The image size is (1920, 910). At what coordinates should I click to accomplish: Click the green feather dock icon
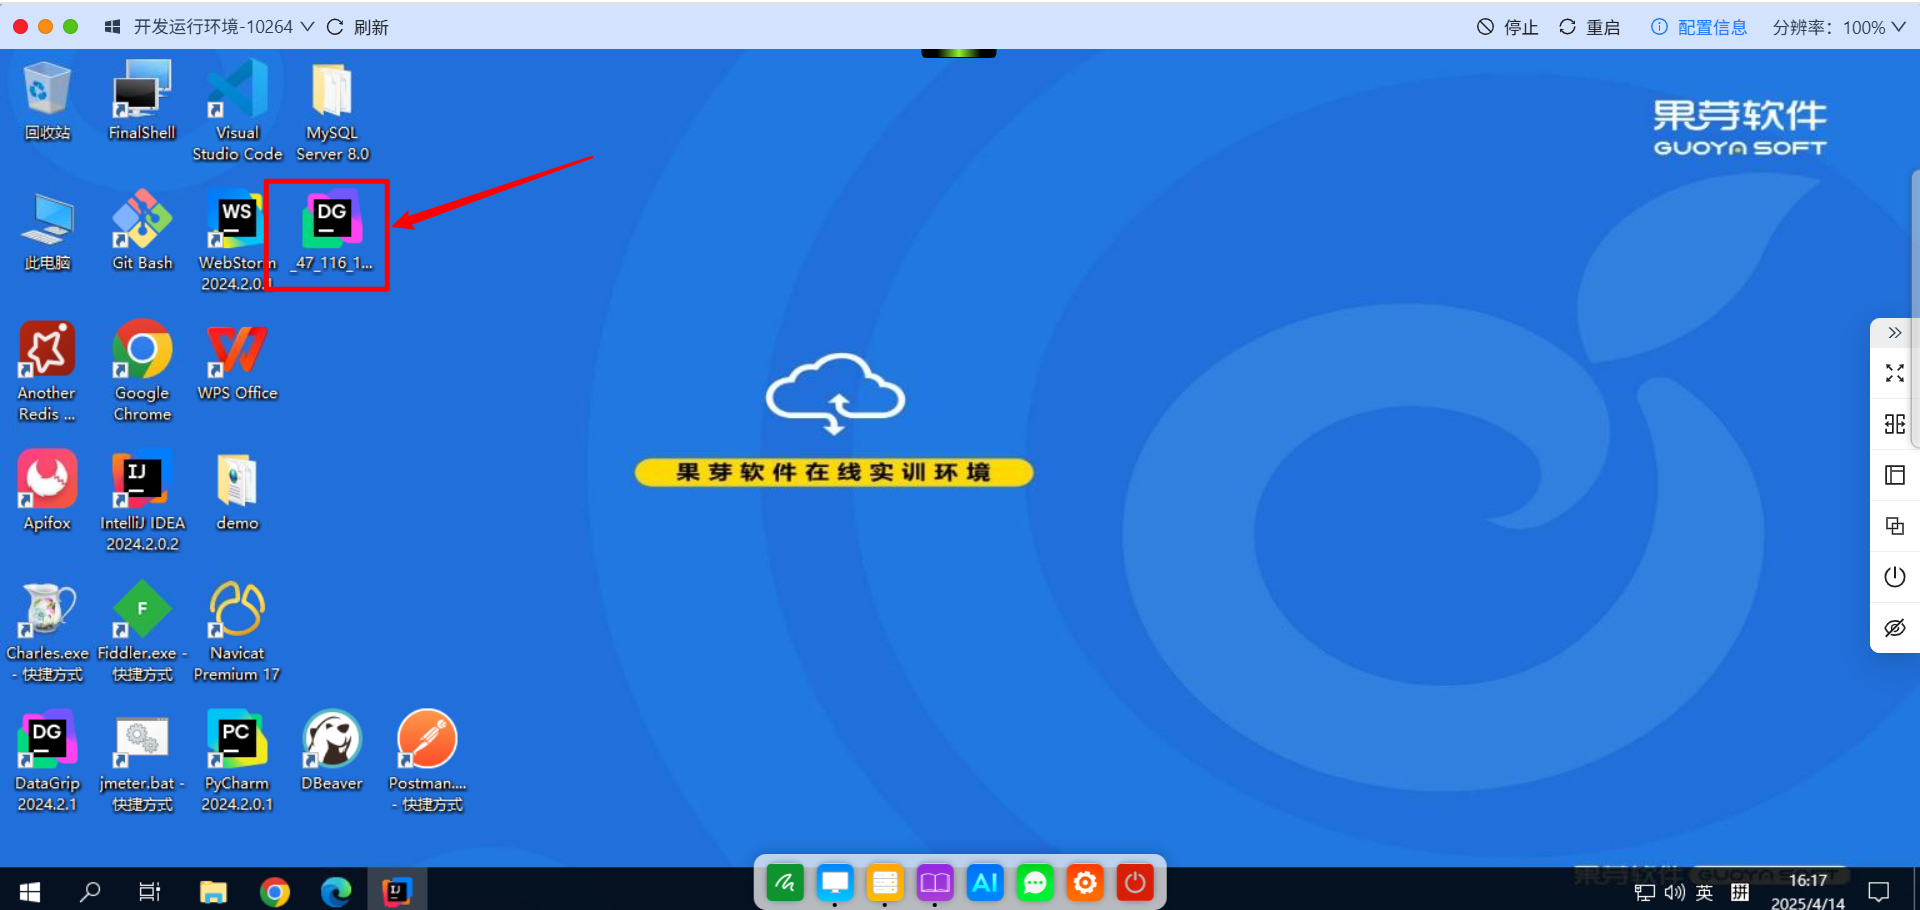coord(785,883)
